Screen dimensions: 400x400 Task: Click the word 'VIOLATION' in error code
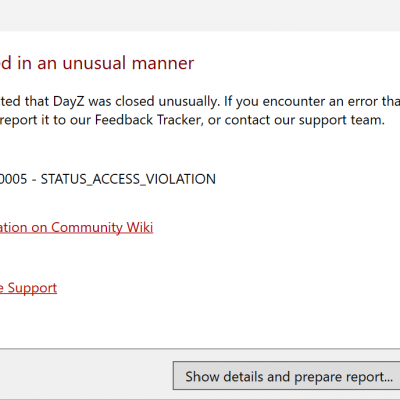(x=181, y=179)
